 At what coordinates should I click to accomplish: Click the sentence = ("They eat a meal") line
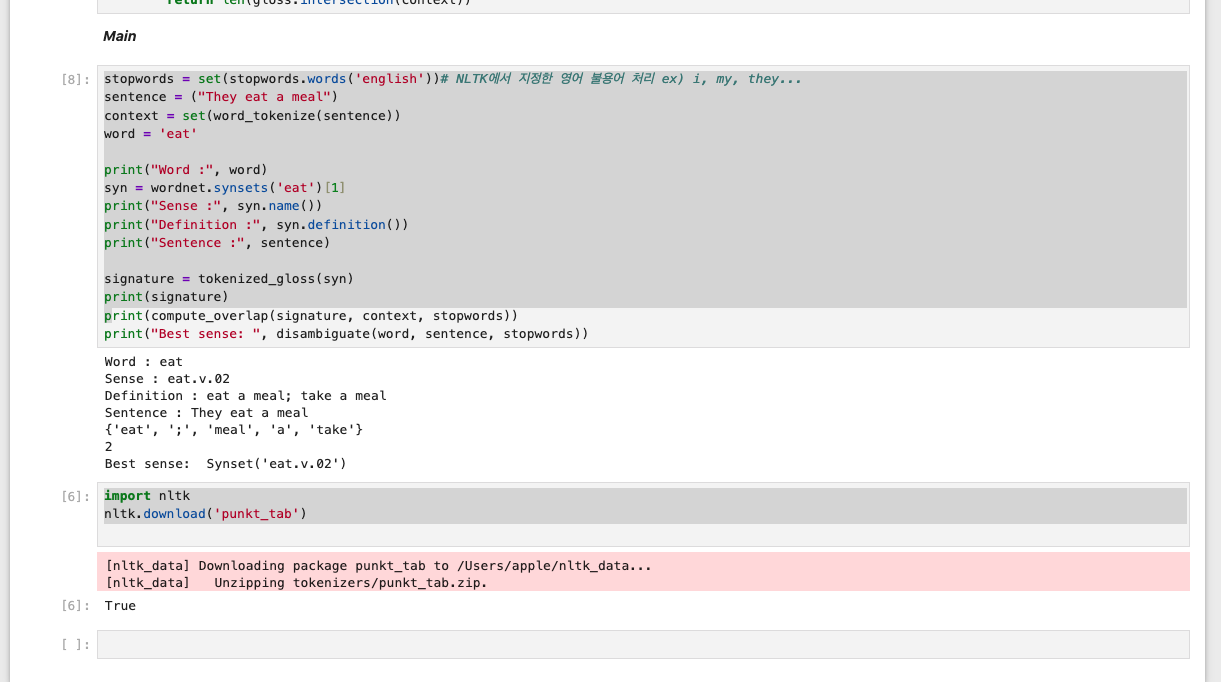(221, 97)
